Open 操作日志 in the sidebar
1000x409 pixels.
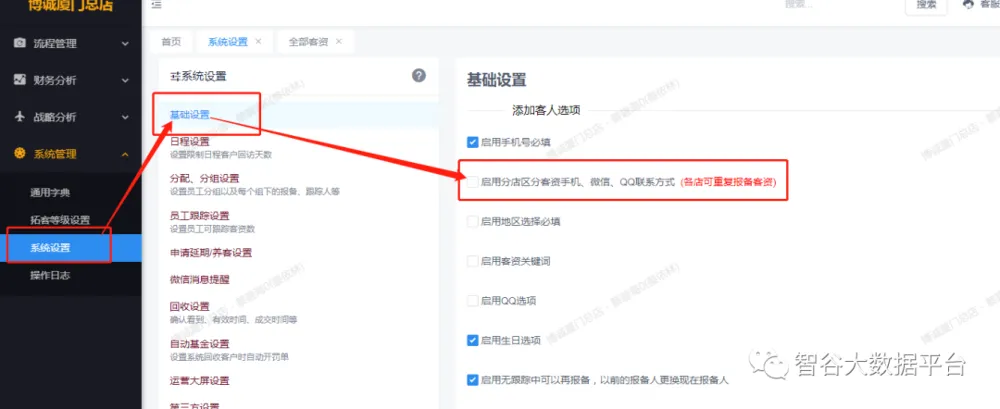coord(50,275)
